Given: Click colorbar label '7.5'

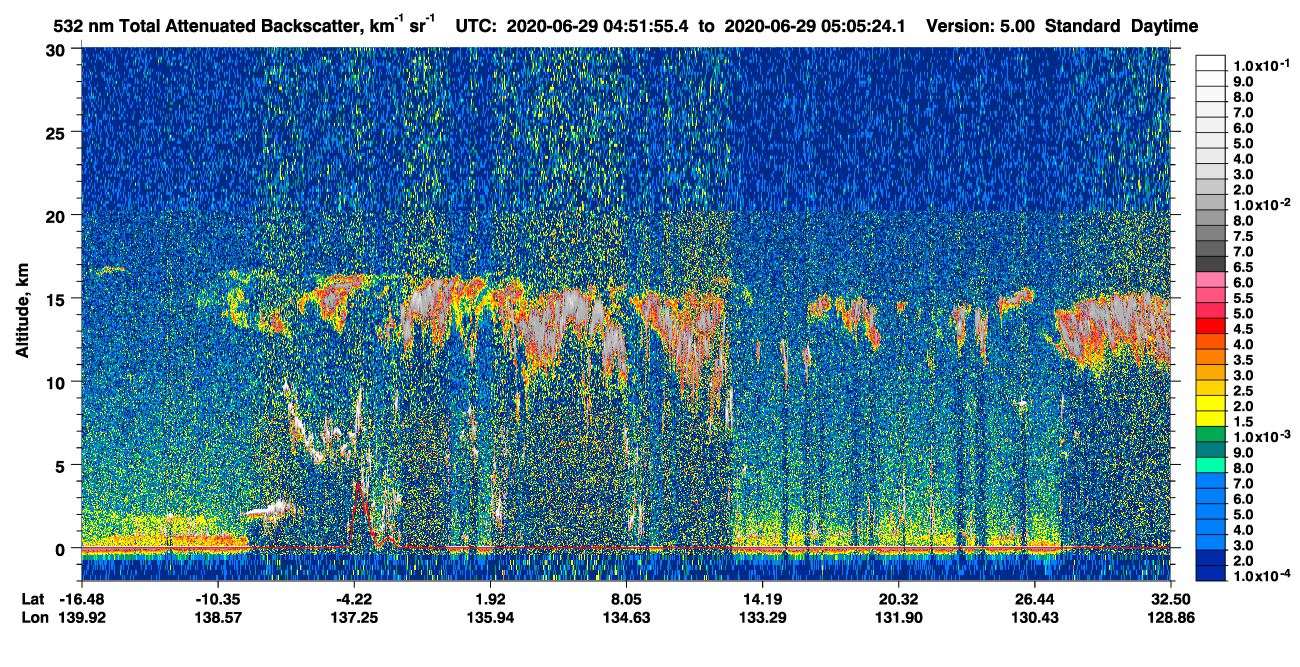Looking at the screenshot, I should click(1243, 236).
